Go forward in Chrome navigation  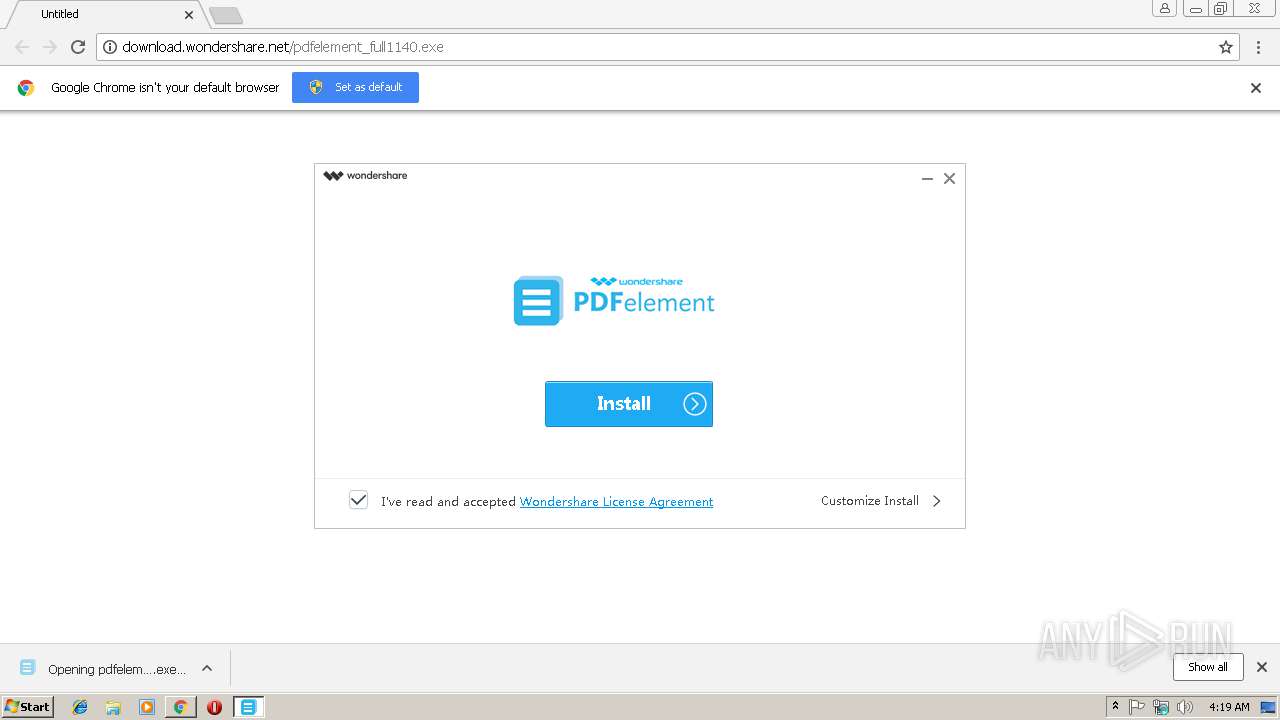(x=50, y=47)
